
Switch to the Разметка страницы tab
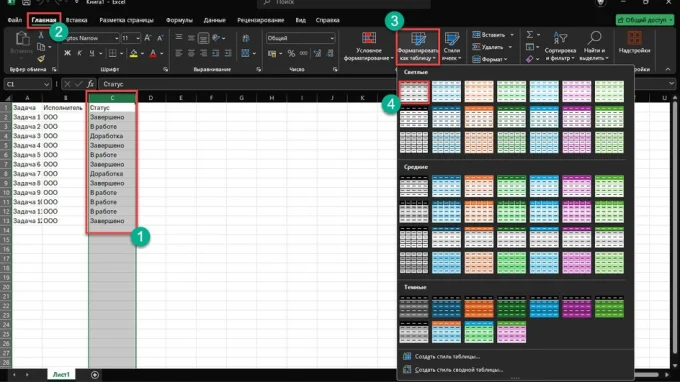coord(126,20)
